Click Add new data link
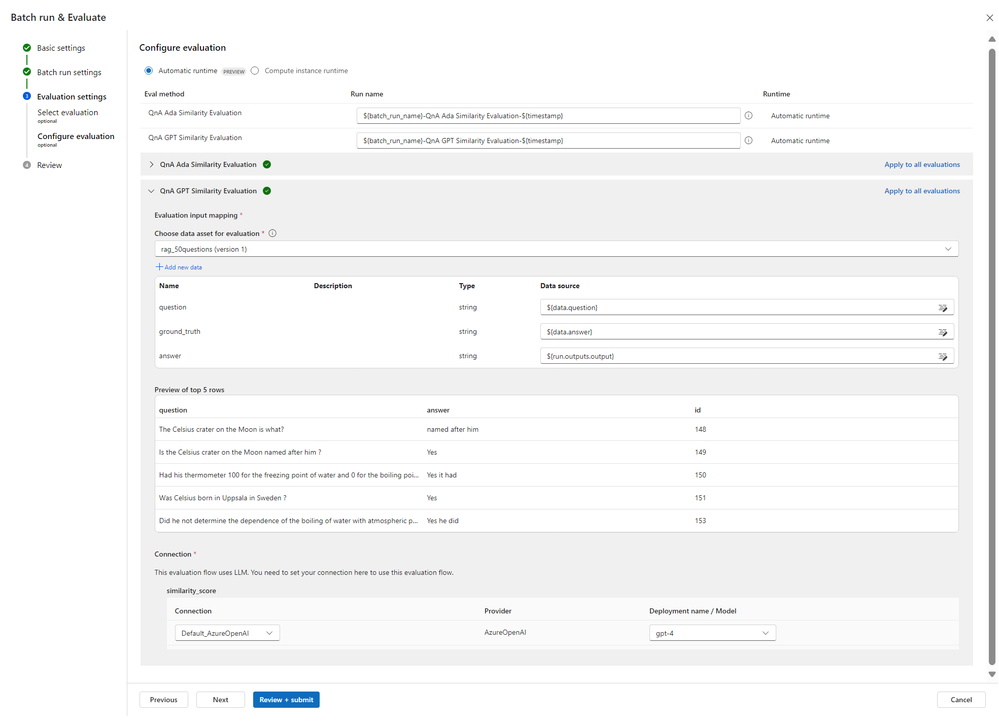Screen dimensions: 999x722 [183, 267]
